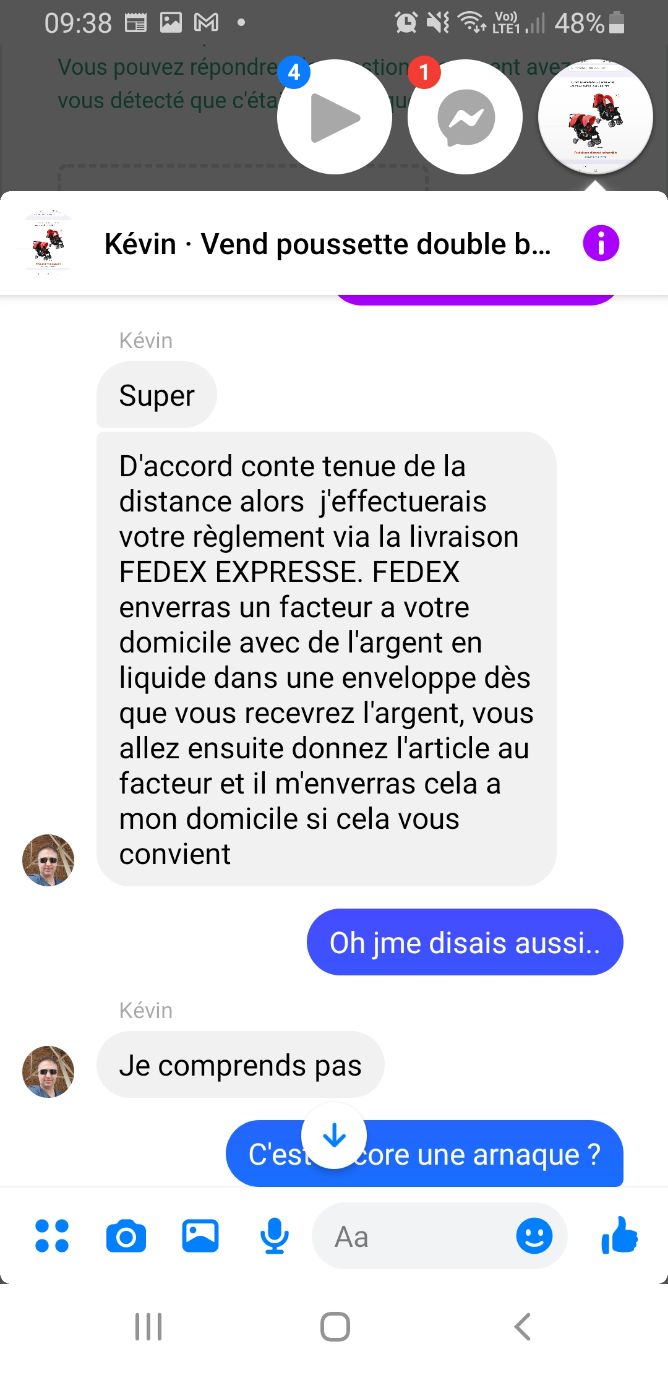668x1373 pixels.
Task: Open Android recent apps button
Action: [148, 1327]
